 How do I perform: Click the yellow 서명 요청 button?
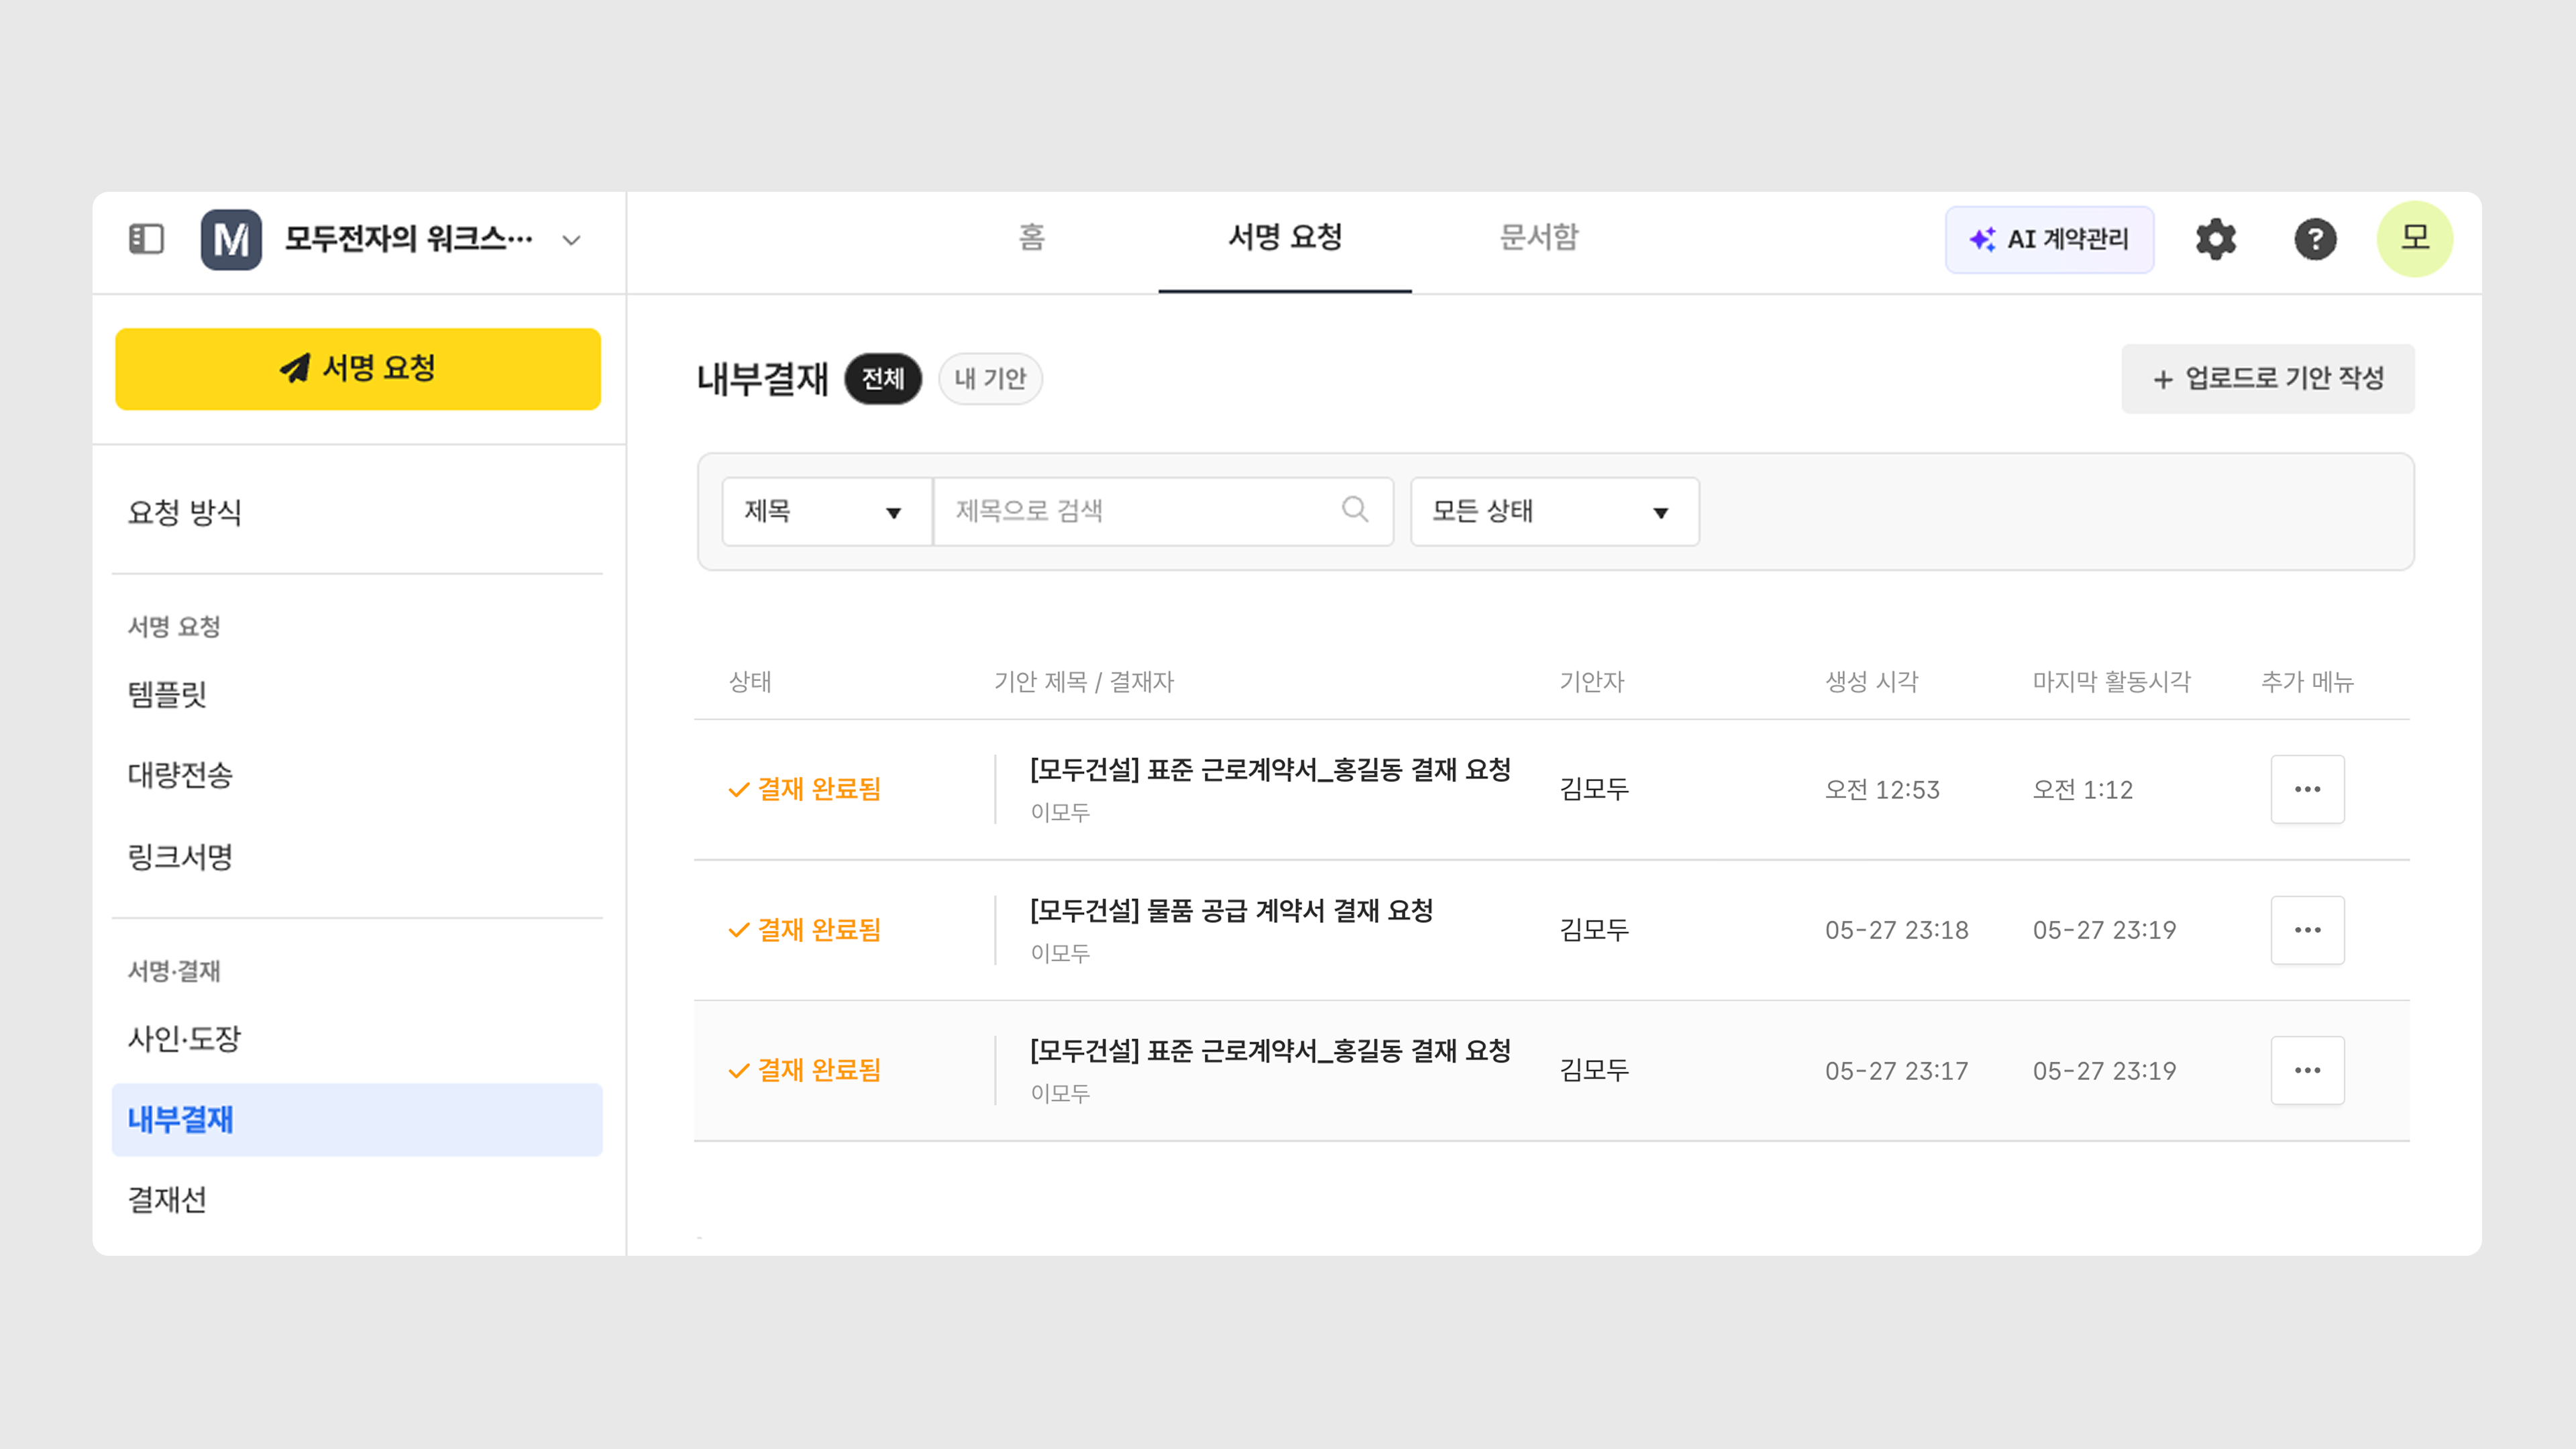click(x=358, y=369)
